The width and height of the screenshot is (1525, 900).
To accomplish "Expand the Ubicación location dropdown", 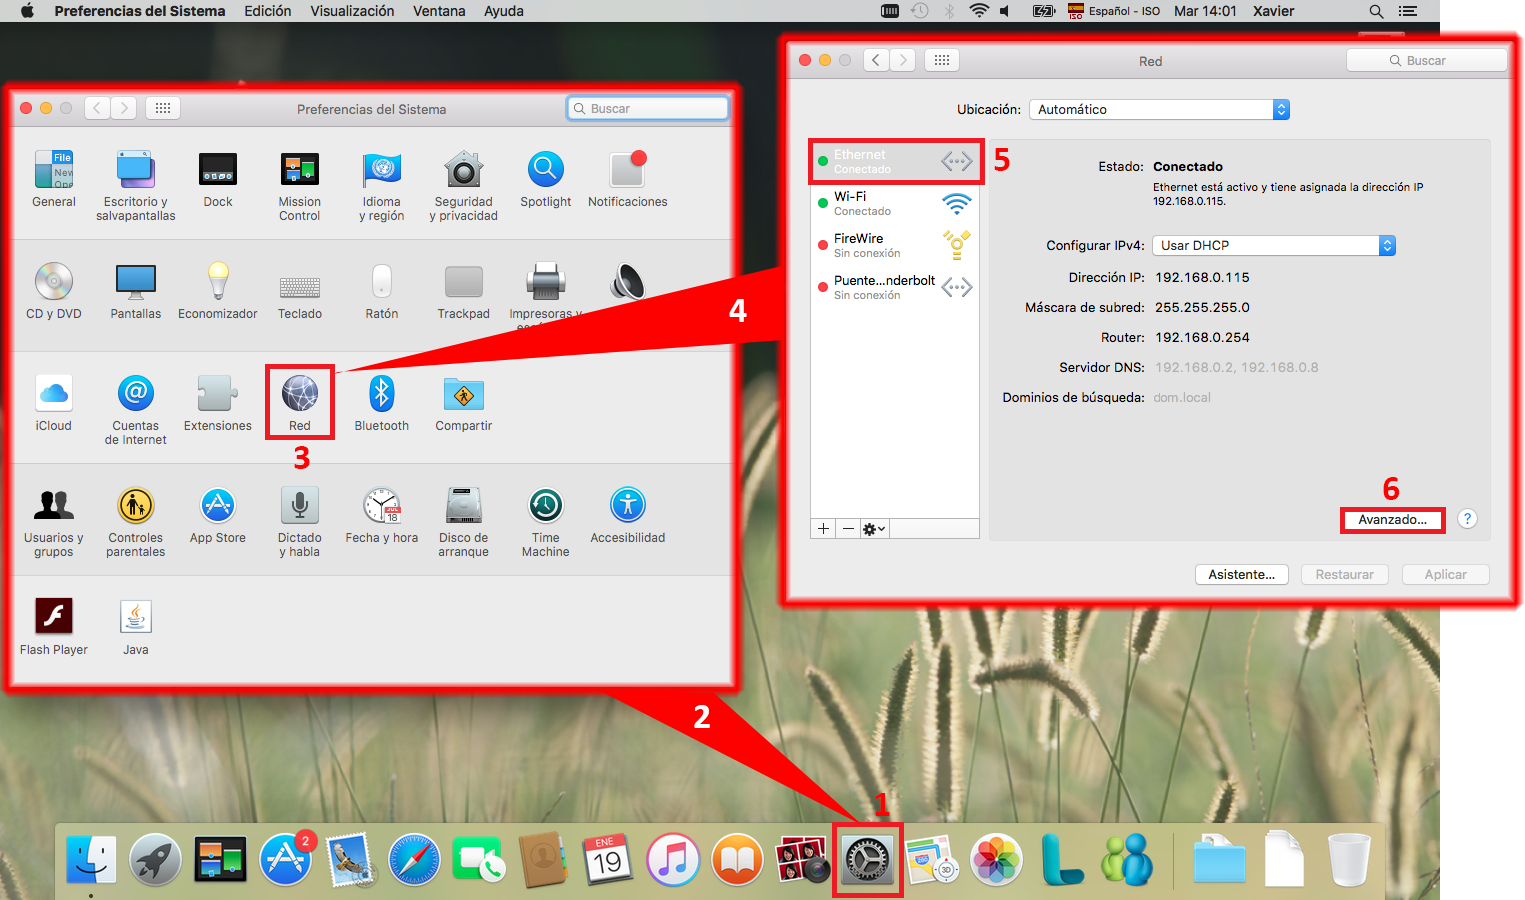I will 1159,110.
